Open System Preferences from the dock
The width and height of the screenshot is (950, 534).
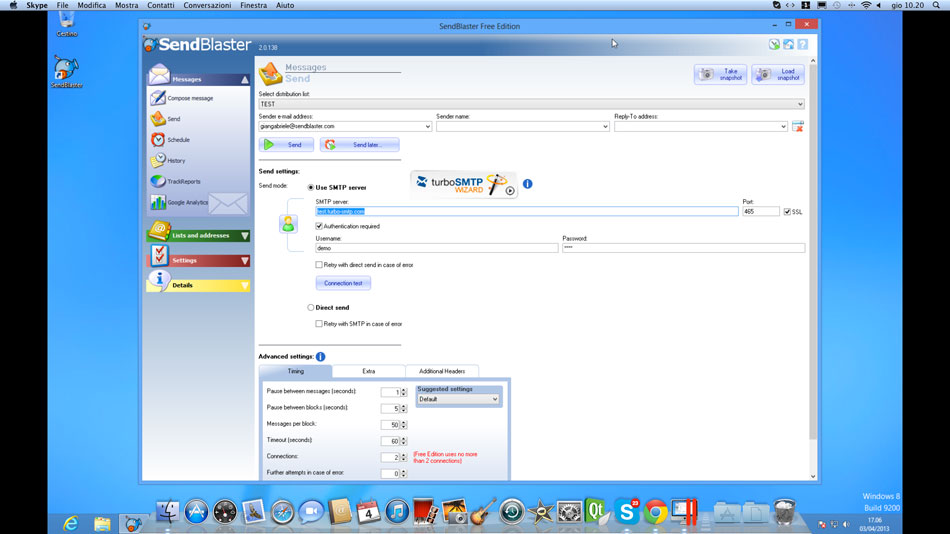coord(569,512)
